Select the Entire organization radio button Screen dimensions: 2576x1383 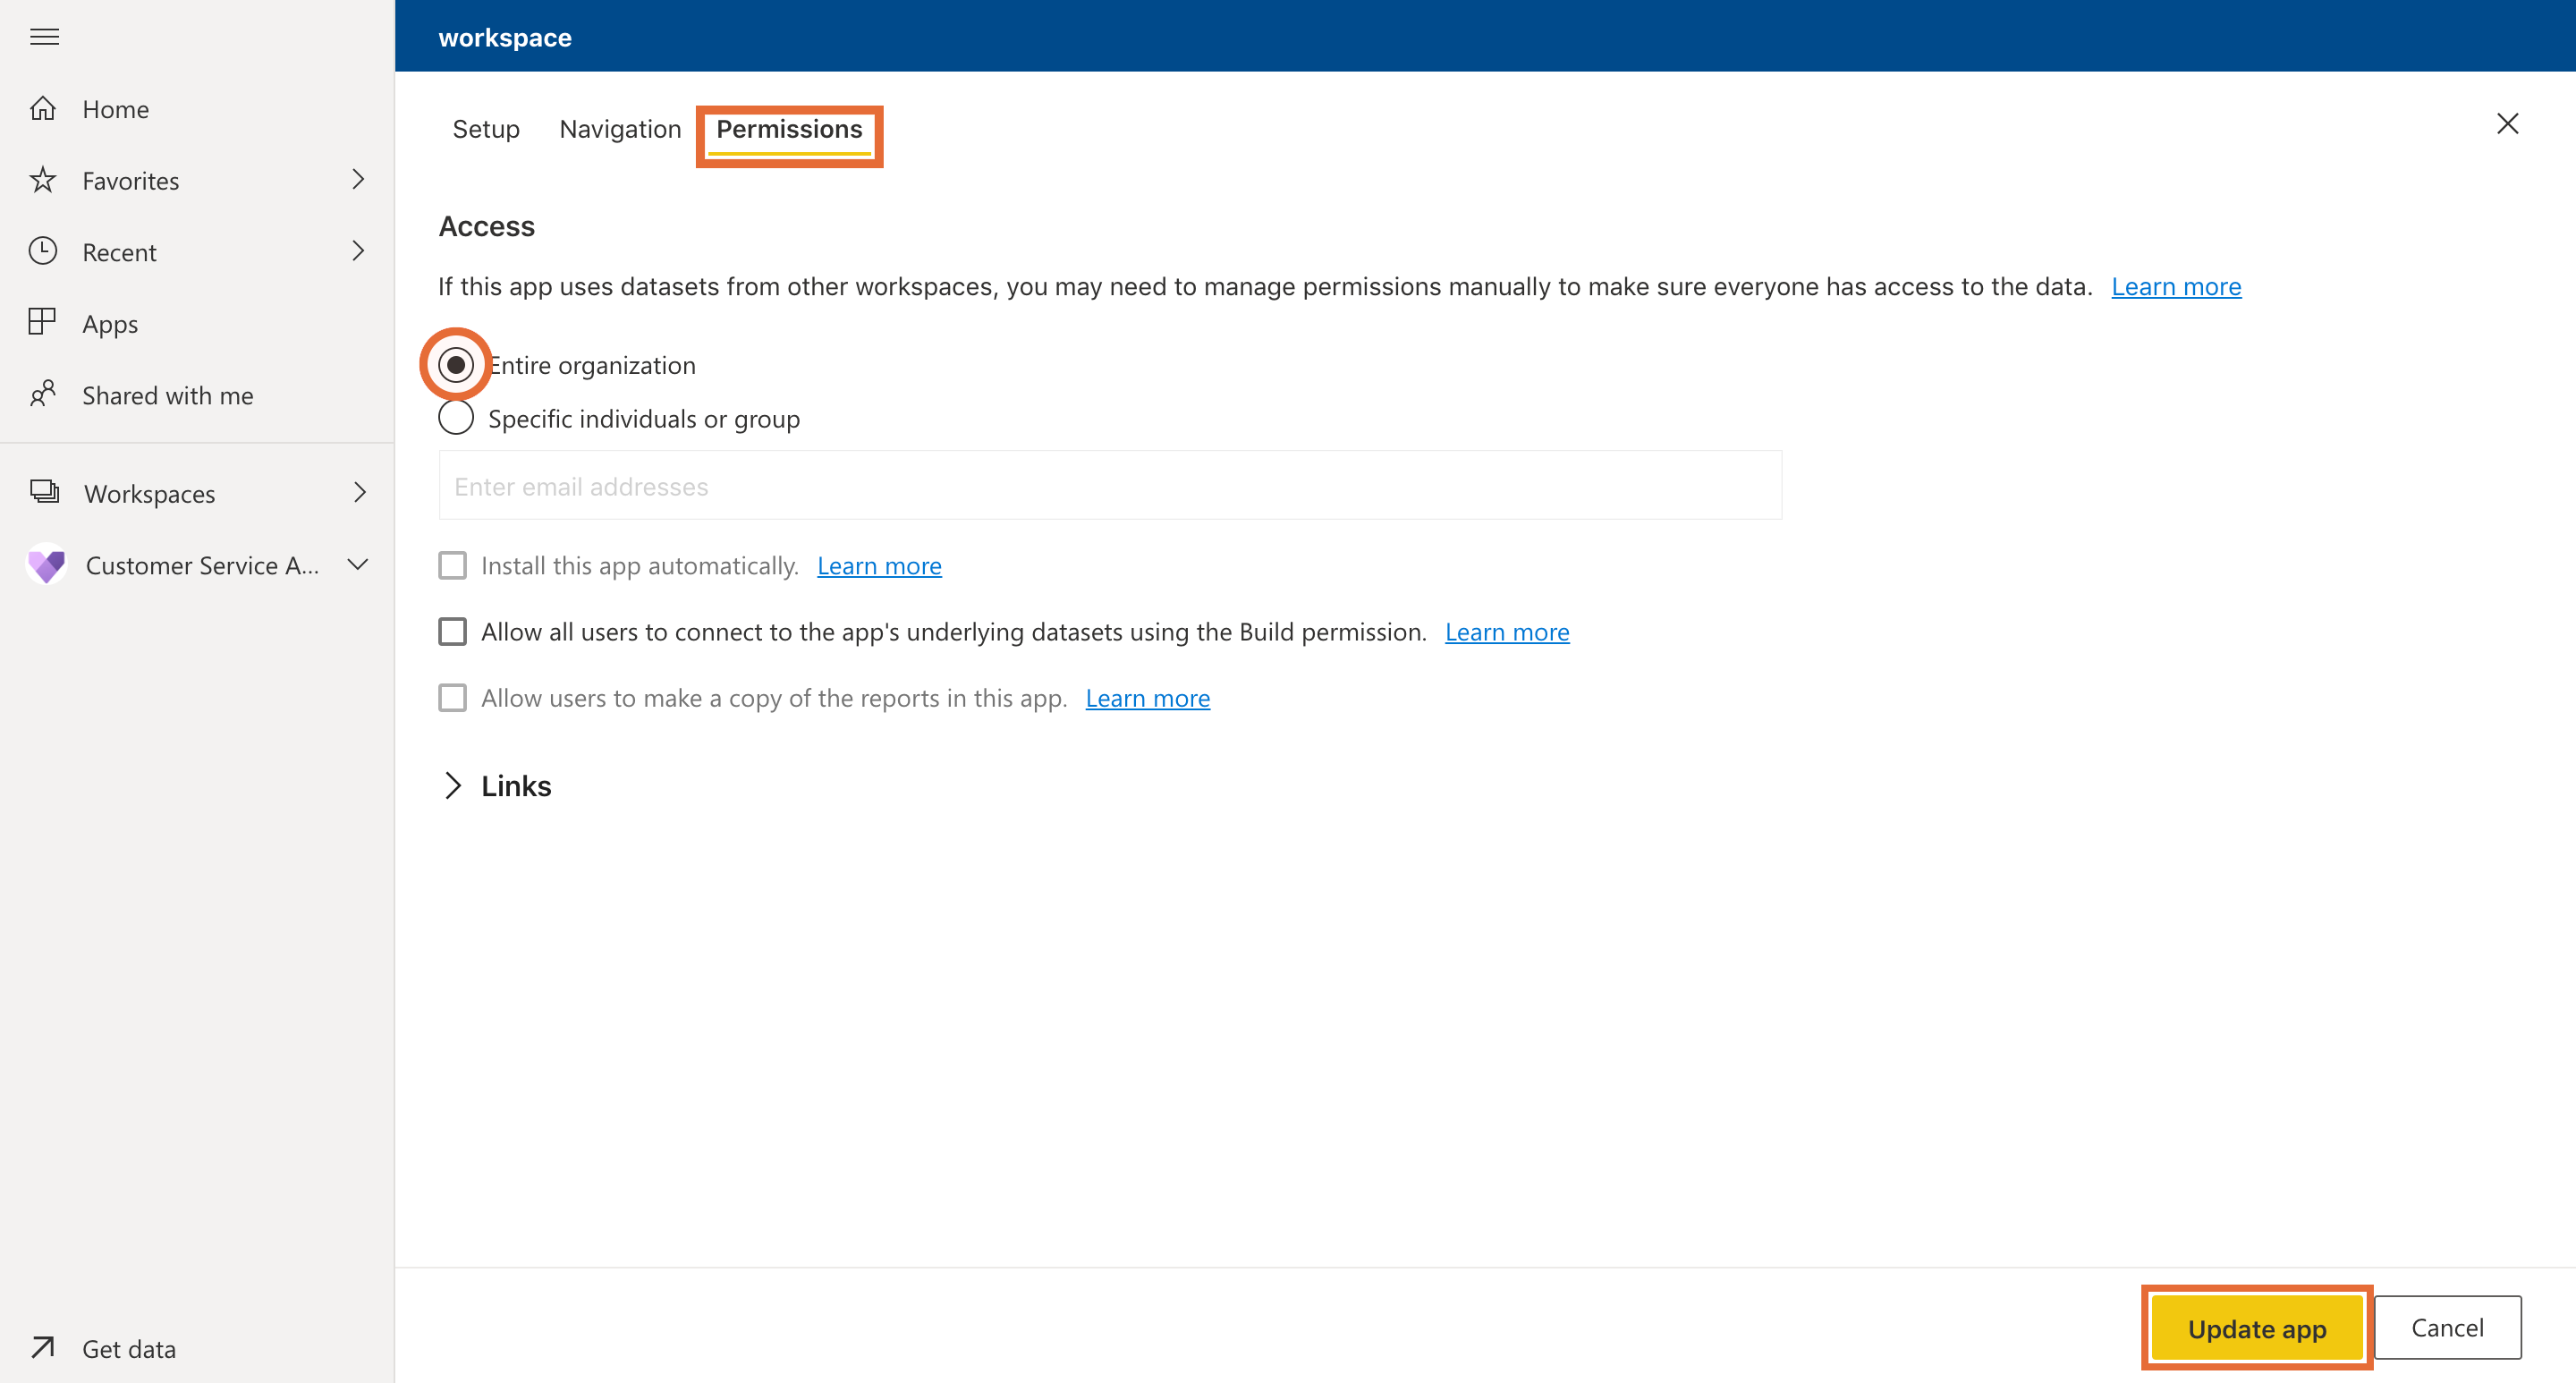pos(456,363)
